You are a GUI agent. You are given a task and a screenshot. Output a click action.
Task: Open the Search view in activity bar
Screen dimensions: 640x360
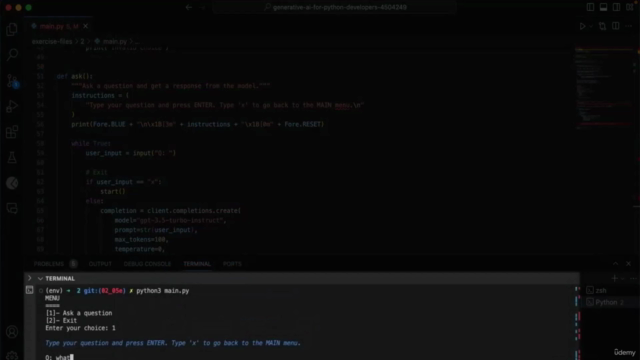click(x=12, y=55)
